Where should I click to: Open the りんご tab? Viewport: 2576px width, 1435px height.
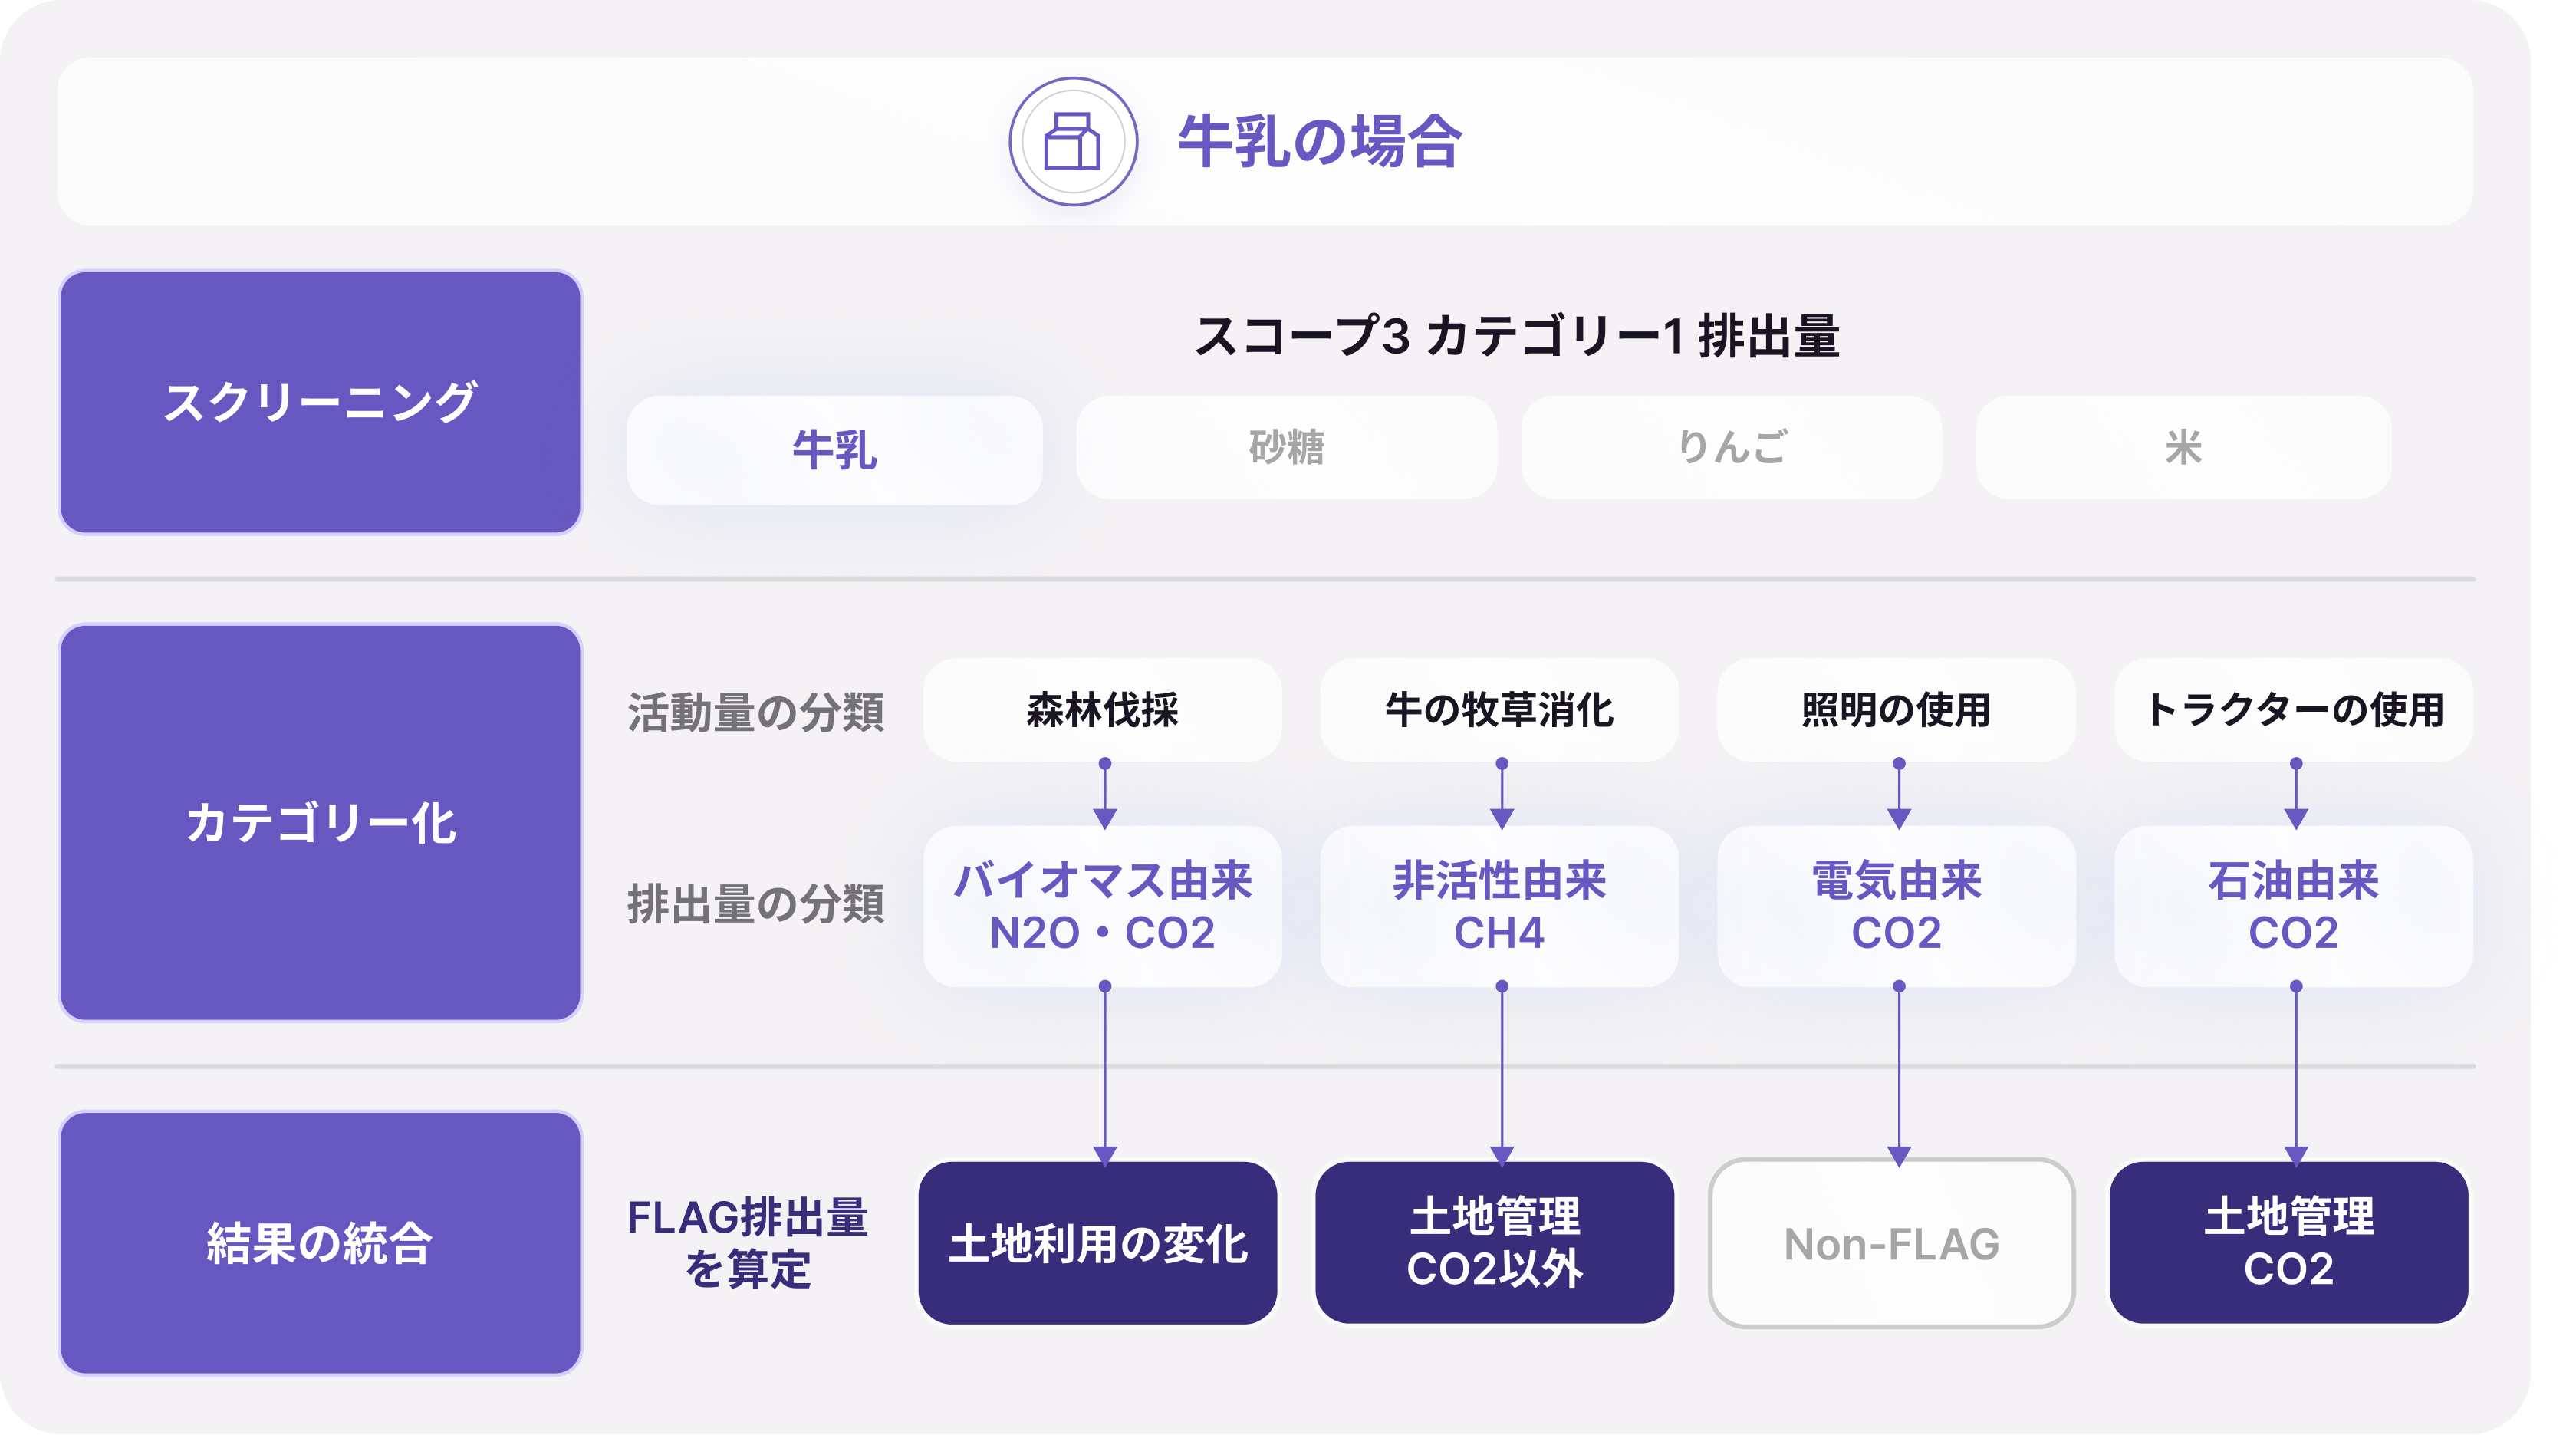(1731, 447)
